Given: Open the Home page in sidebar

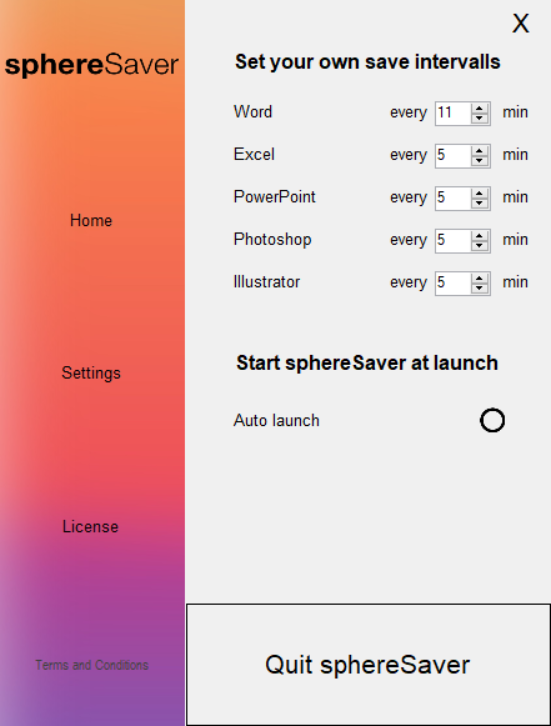Looking at the screenshot, I should coord(91,220).
